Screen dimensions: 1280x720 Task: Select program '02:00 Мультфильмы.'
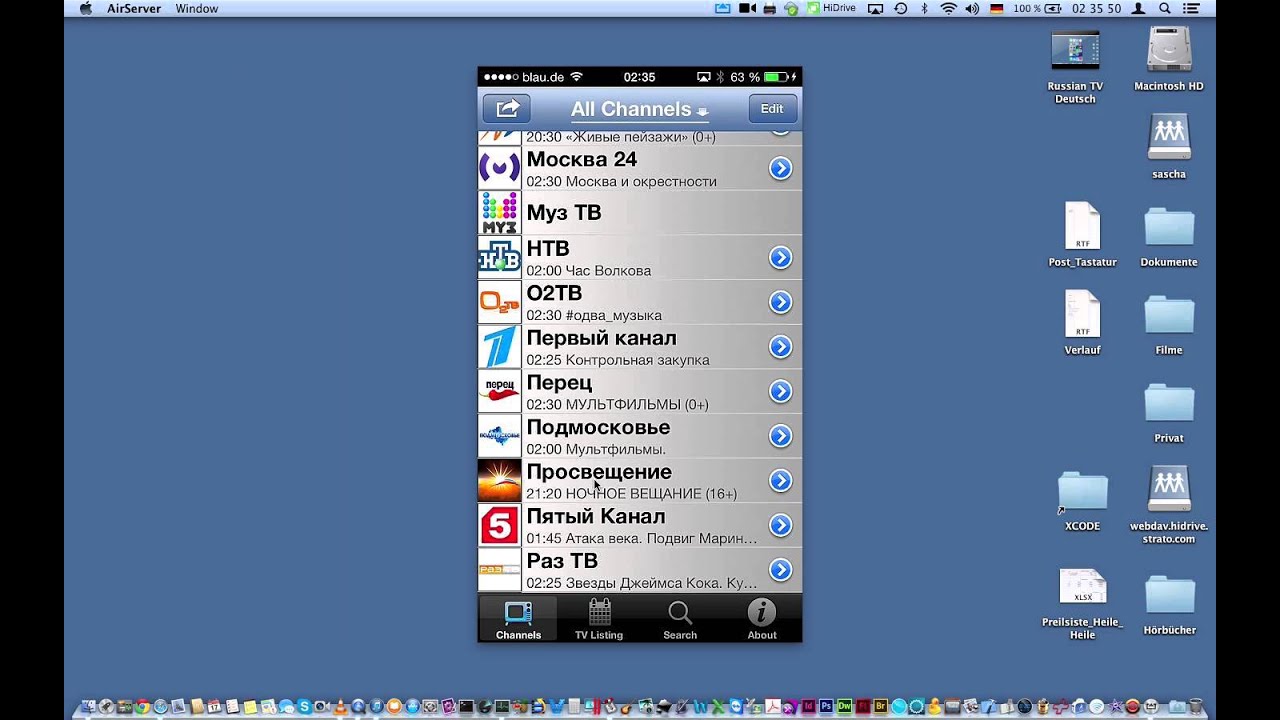tap(596, 450)
